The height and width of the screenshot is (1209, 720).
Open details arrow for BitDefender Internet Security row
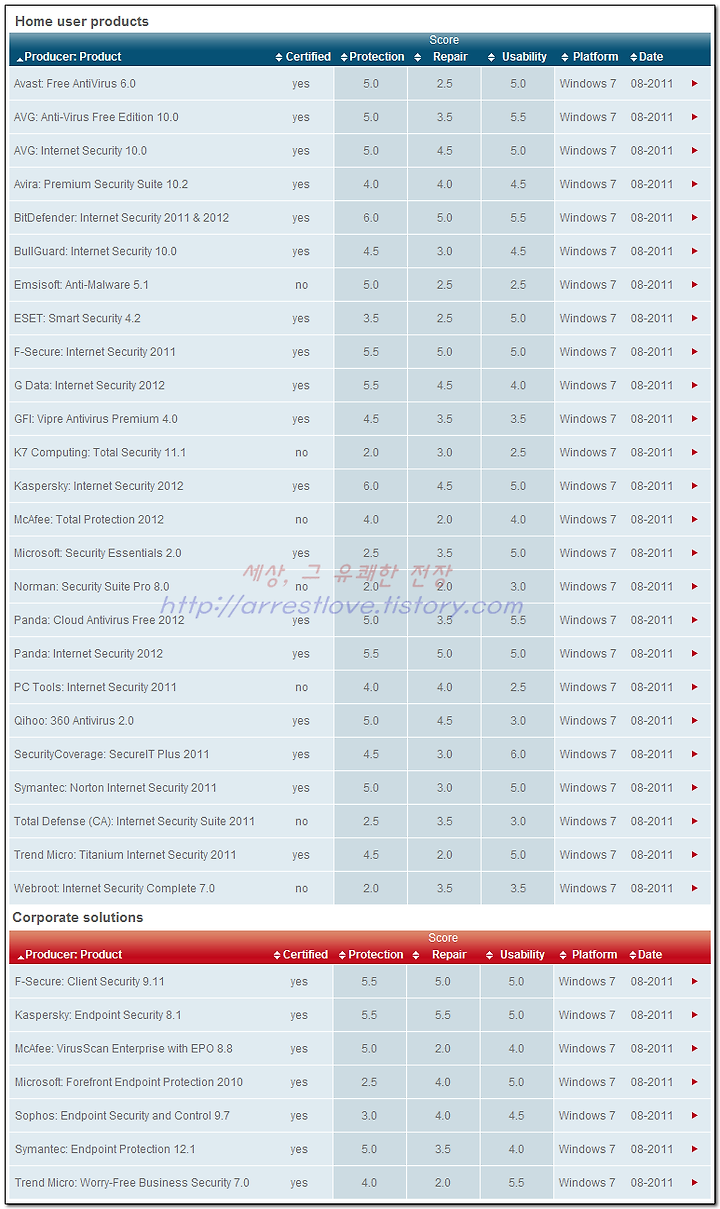pyautogui.click(x=695, y=218)
